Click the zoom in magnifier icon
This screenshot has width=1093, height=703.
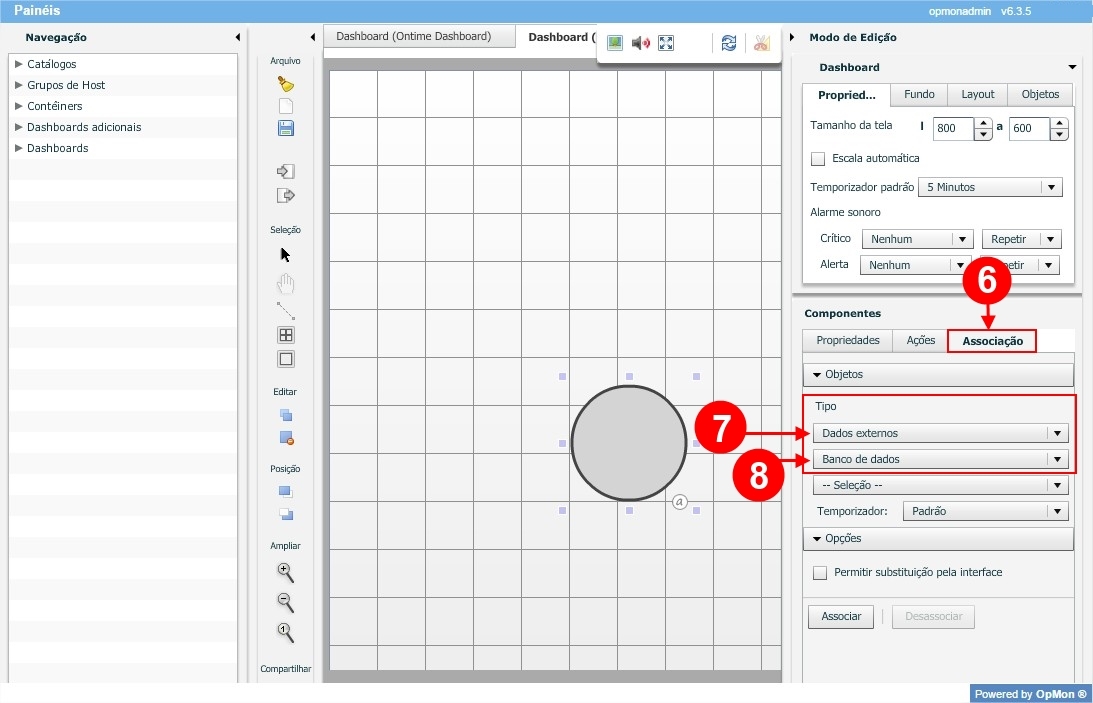coord(285,572)
